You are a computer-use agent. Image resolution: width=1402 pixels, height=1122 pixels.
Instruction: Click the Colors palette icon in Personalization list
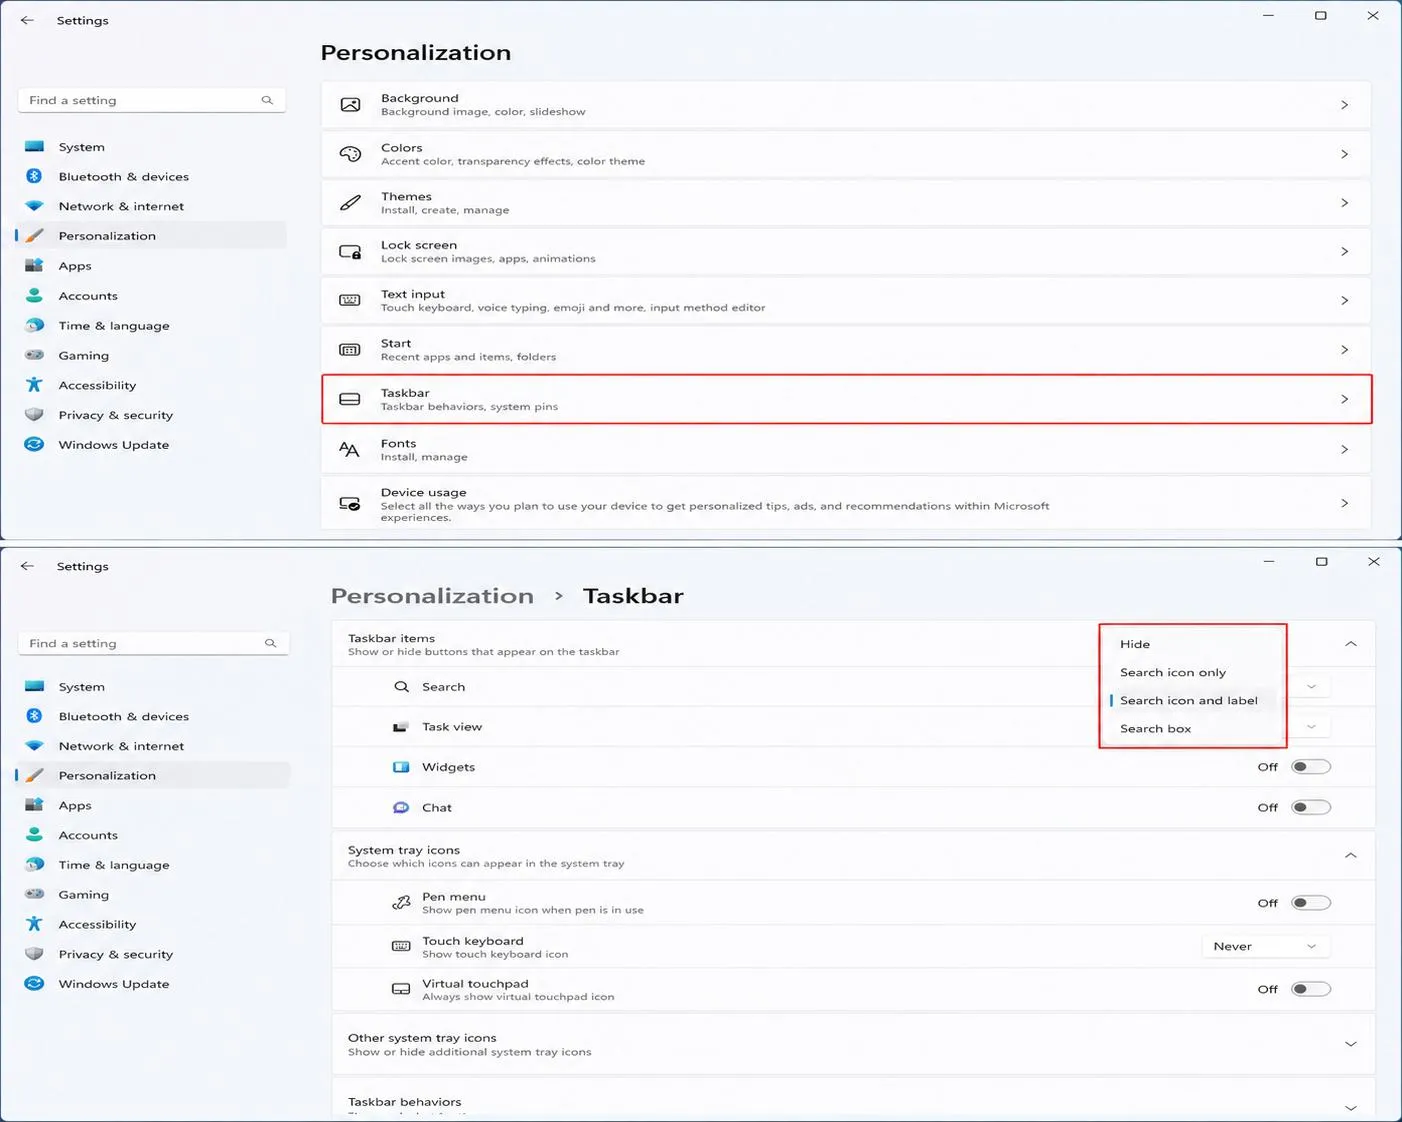coord(350,154)
